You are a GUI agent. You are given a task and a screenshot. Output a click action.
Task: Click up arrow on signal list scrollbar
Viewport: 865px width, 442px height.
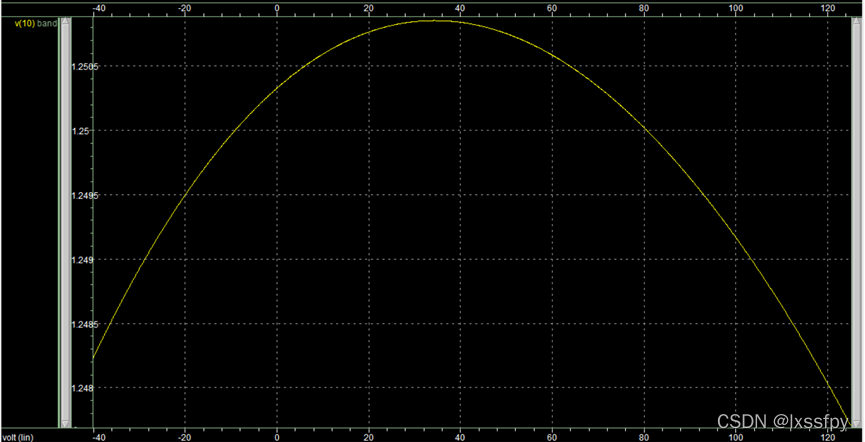[x=66, y=22]
